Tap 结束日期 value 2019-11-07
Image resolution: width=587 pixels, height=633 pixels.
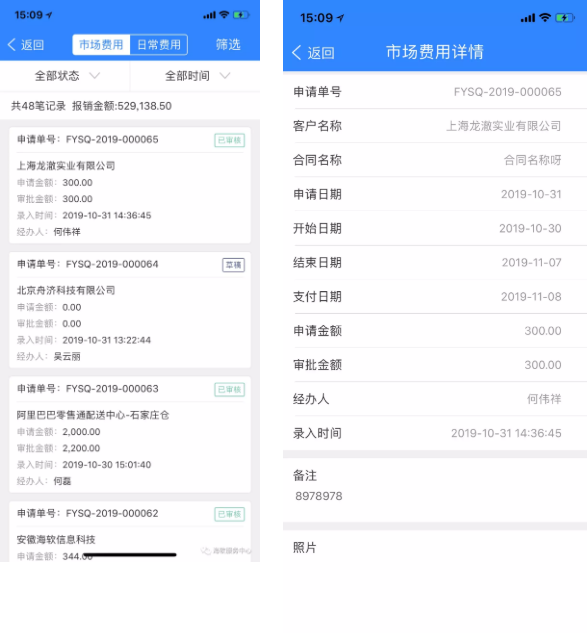click(x=532, y=262)
